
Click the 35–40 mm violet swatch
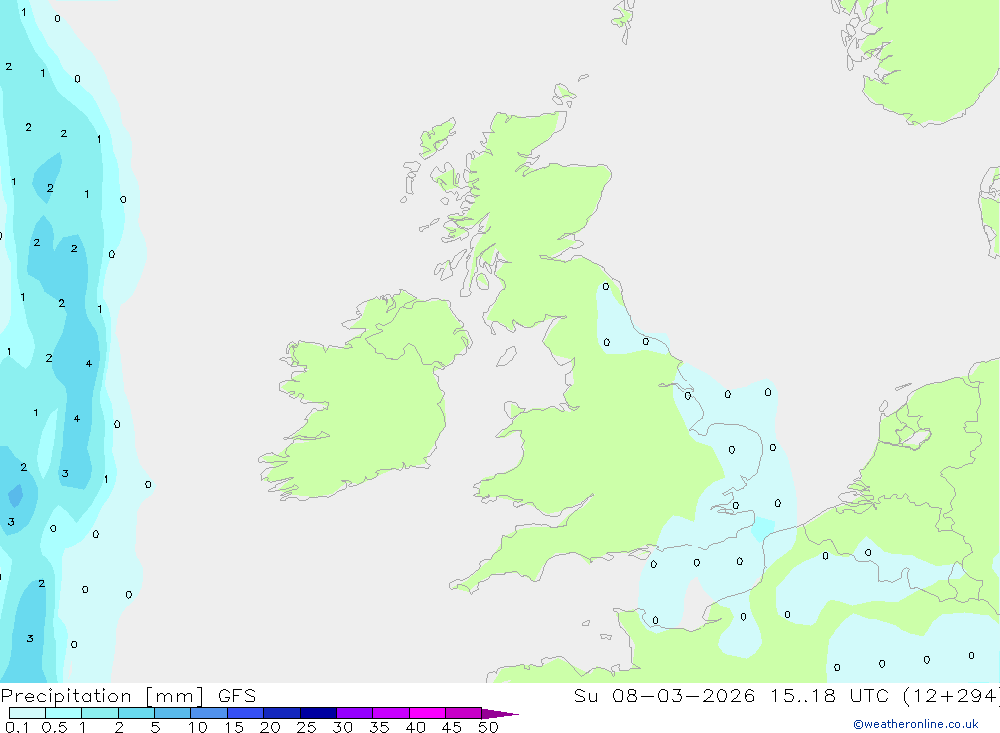point(391,713)
